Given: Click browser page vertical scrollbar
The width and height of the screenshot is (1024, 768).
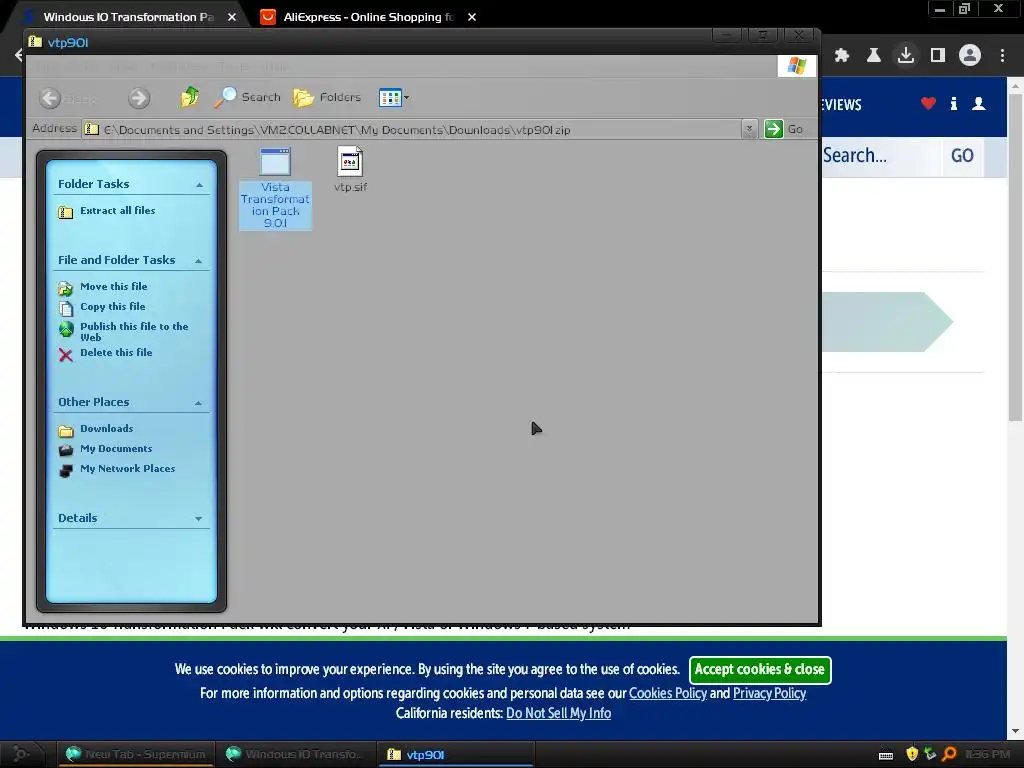Looking at the screenshot, I should click(1015, 257).
